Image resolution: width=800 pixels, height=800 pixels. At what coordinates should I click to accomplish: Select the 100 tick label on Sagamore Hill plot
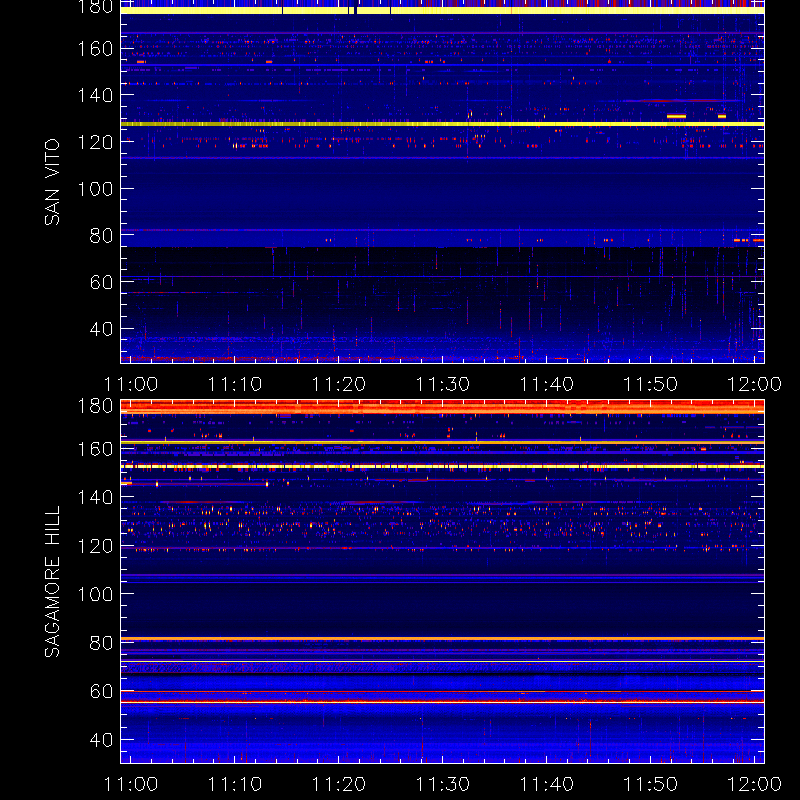tap(95, 594)
